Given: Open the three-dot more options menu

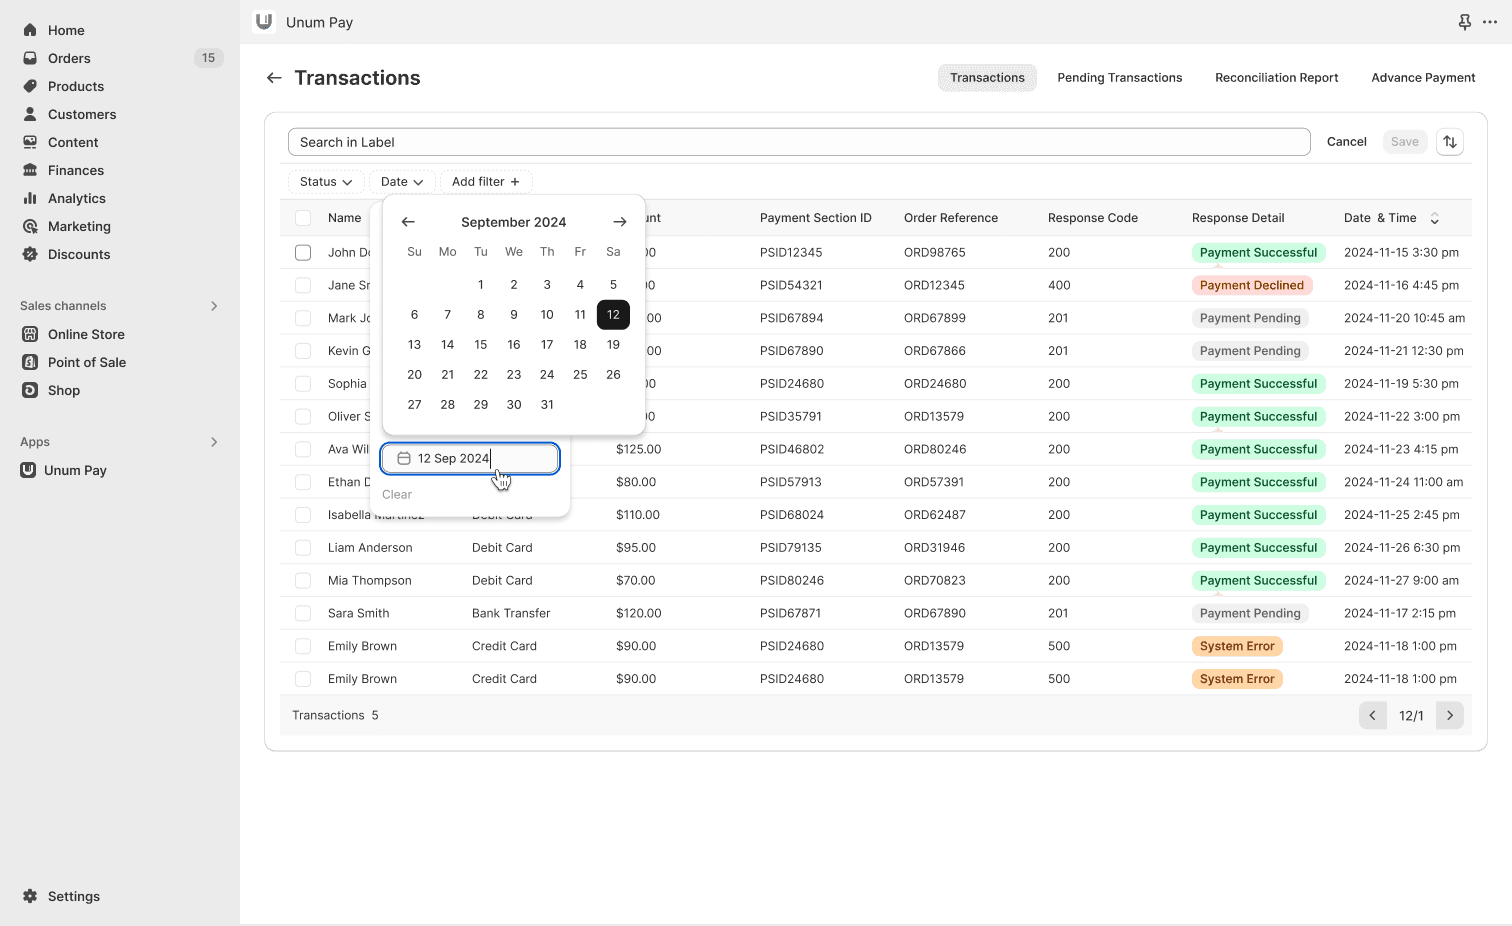Looking at the screenshot, I should tap(1490, 22).
